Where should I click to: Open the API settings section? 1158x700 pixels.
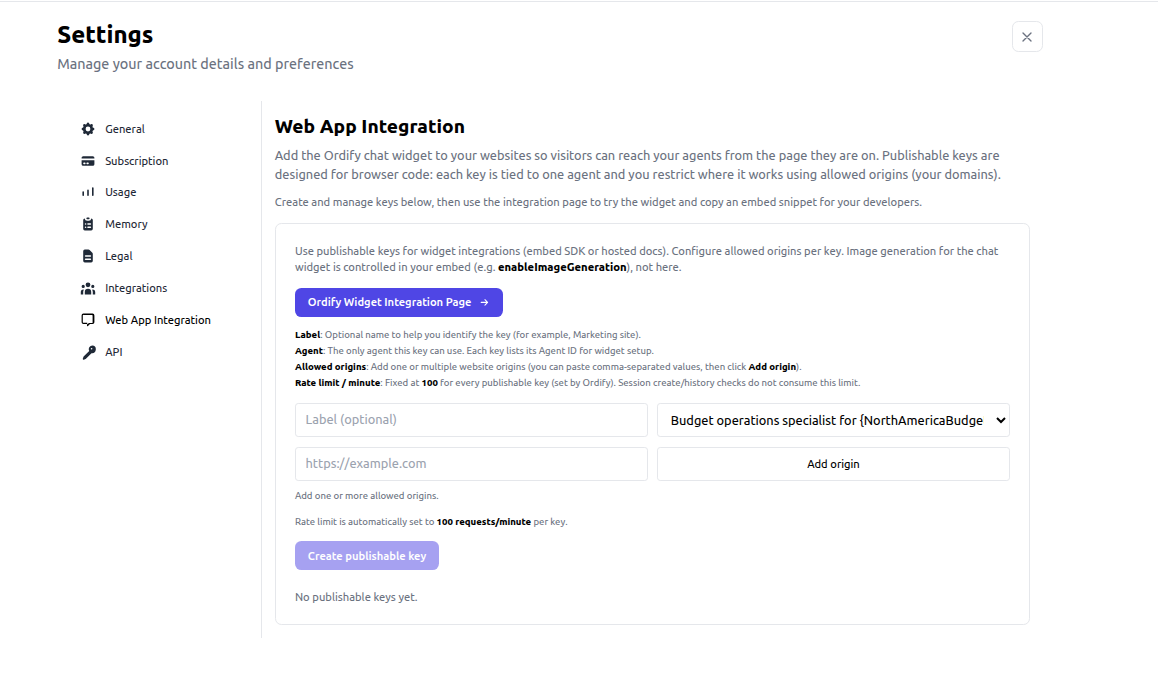click(114, 352)
